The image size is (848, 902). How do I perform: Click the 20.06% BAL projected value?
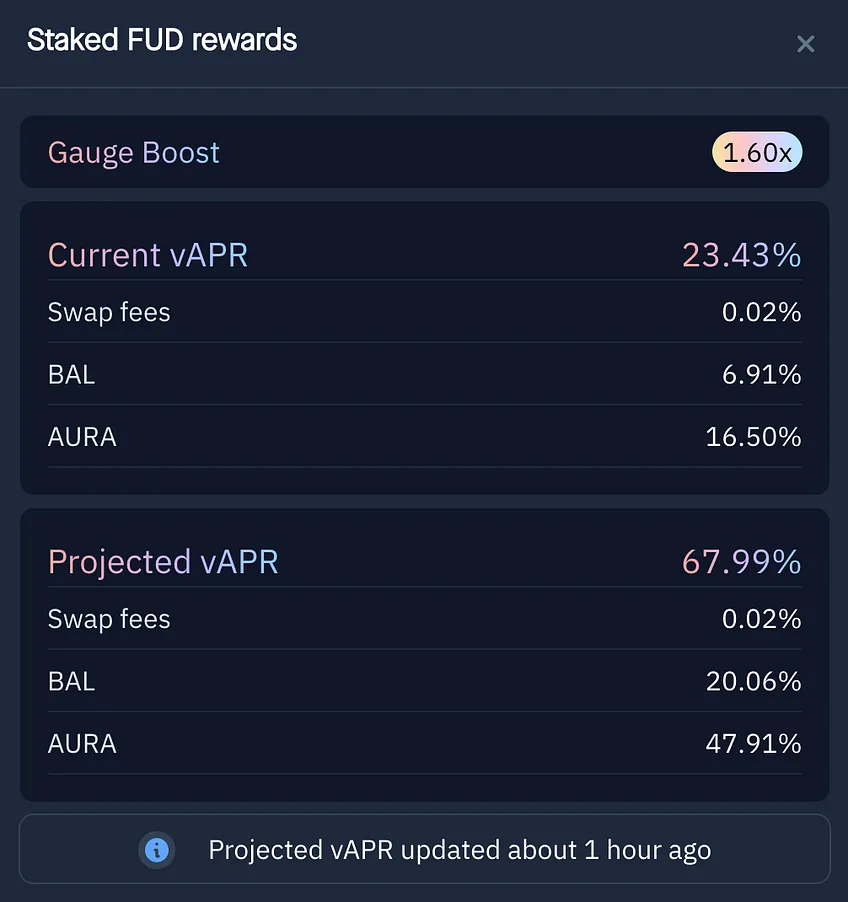point(753,681)
